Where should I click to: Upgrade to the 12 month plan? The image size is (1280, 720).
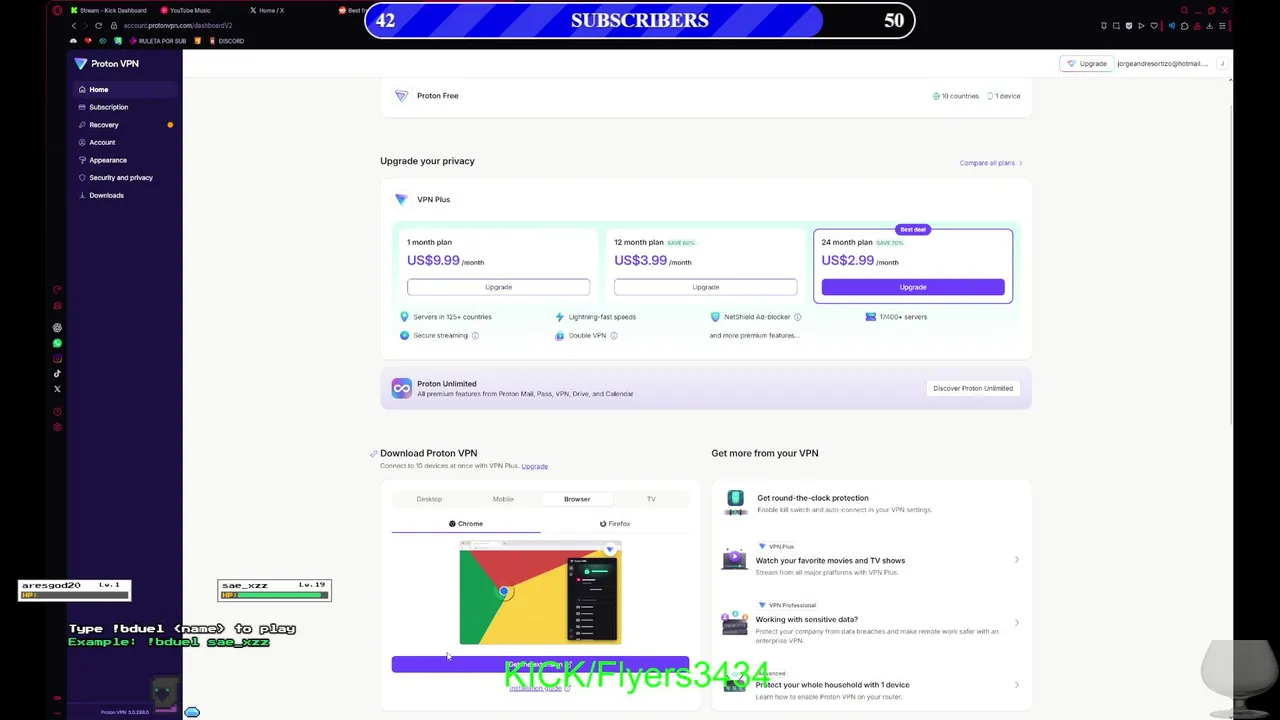pos(705,287)
